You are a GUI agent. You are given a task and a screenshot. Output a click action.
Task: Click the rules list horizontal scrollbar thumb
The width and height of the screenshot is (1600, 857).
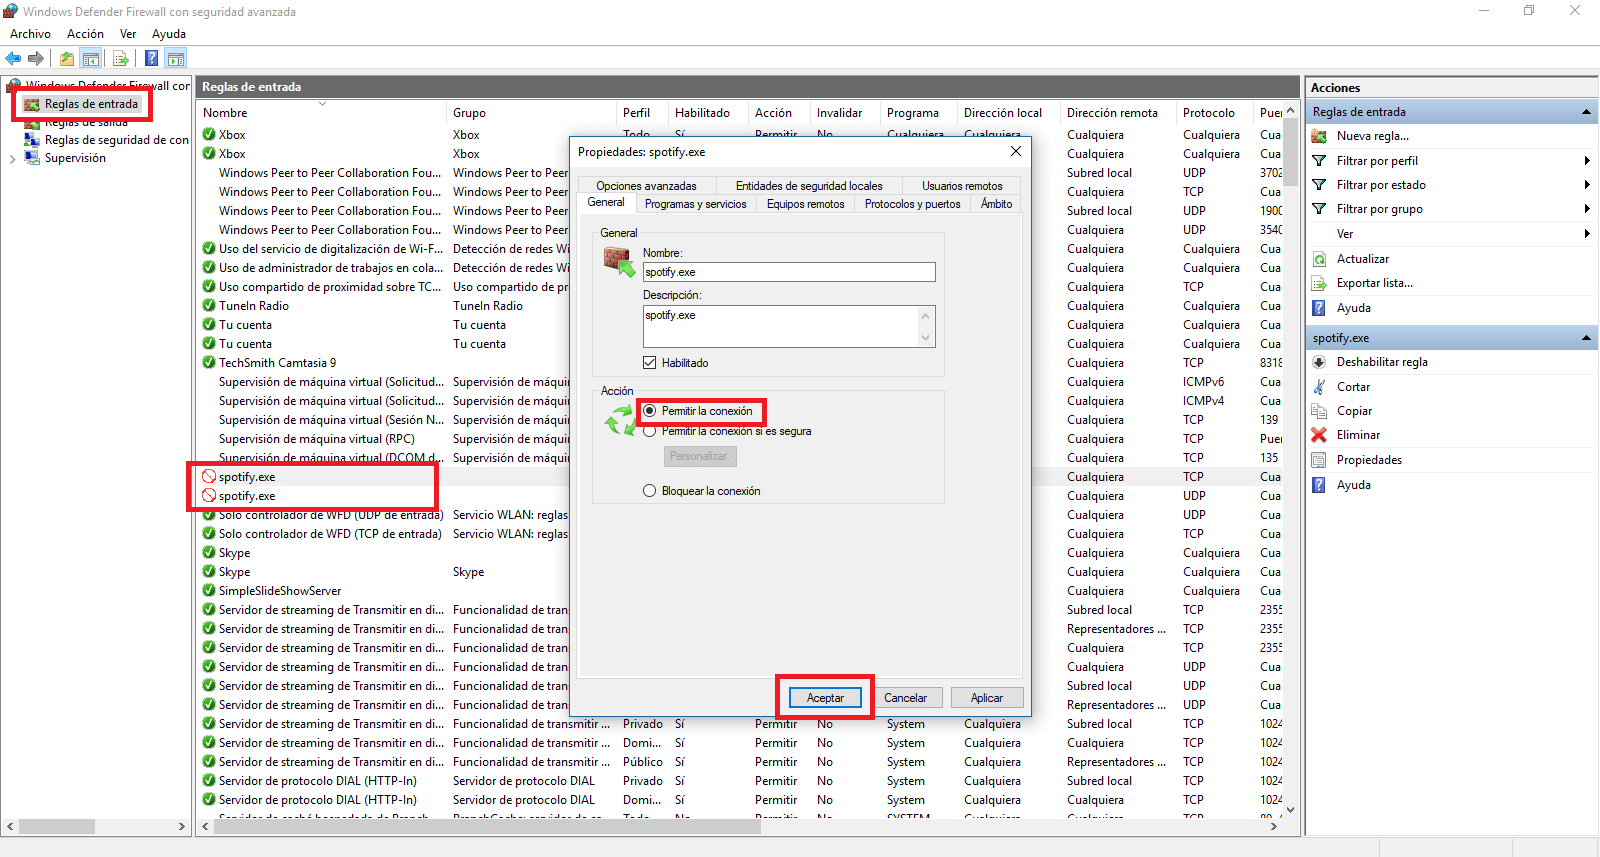pyautogui.click(x=485, y=827)
